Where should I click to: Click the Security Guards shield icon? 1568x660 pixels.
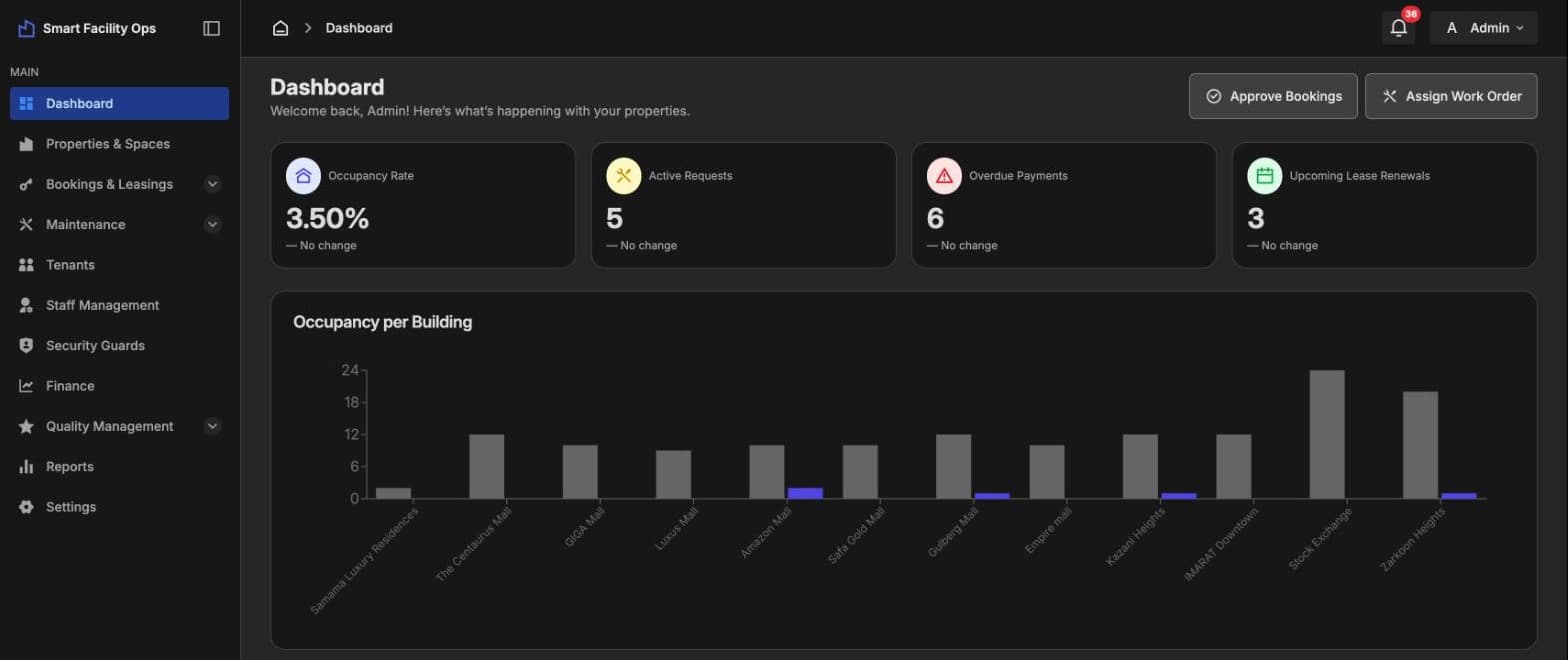[26, 345]
